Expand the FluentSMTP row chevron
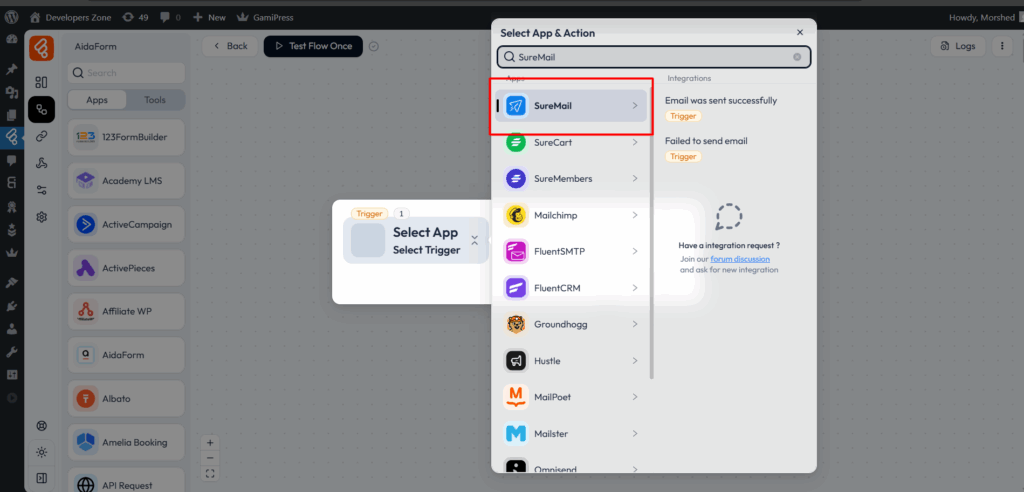 635,252
